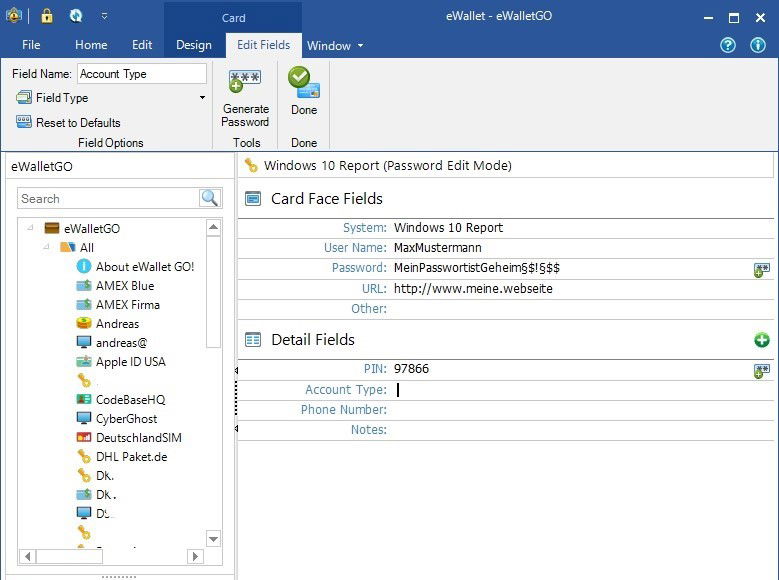Click the Done button with green check
Screen dimensions: 779x580
304,91
